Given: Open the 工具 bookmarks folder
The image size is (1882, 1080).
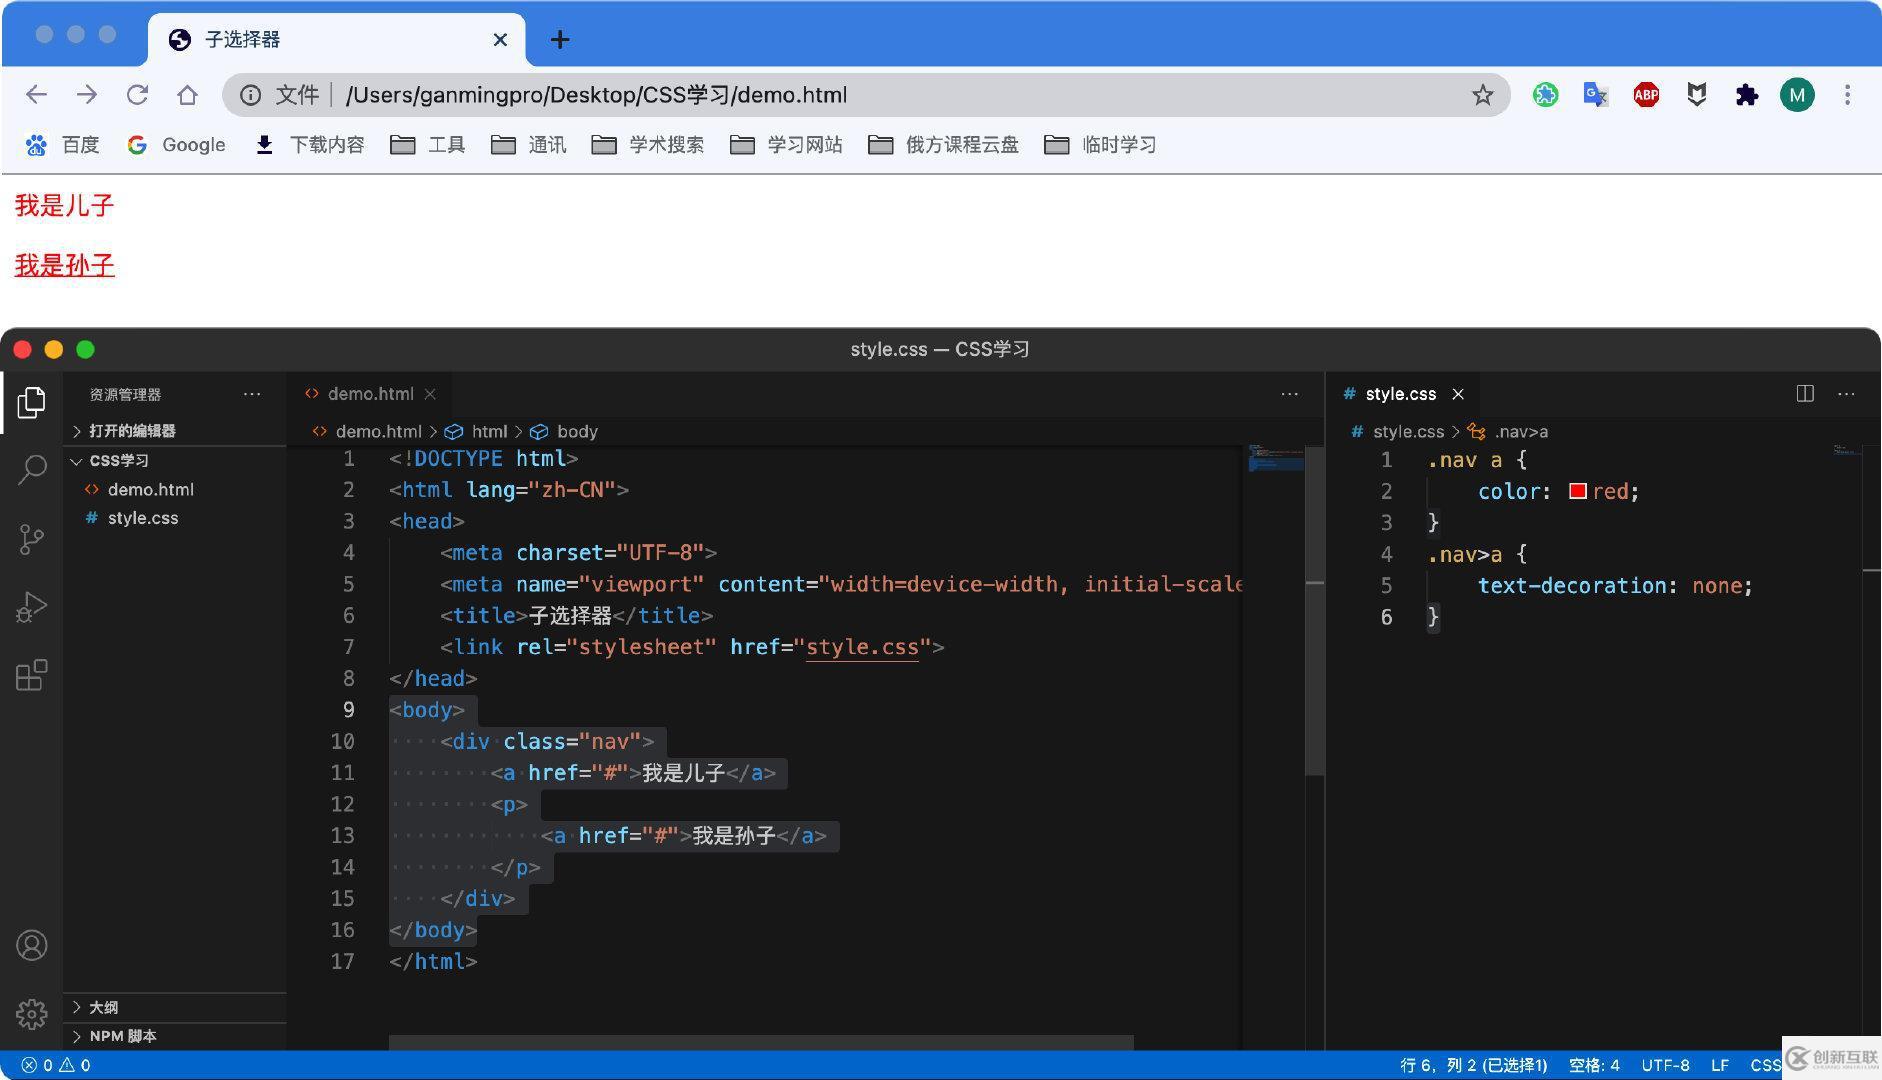Looking at the screenshot, I should 428,146.
